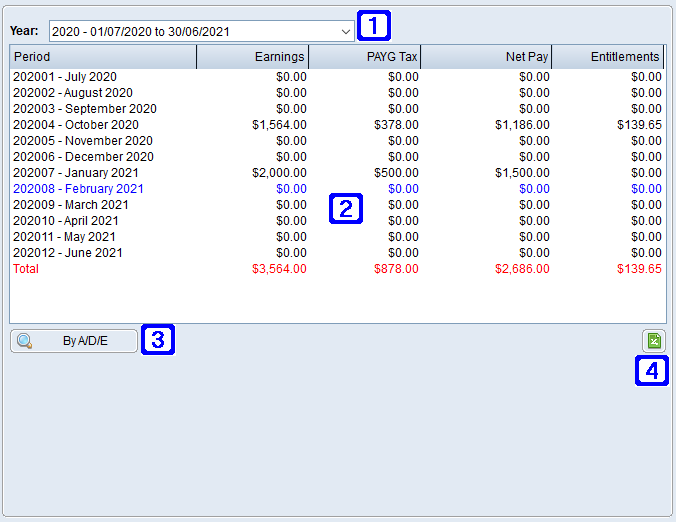This screenshot has width=676, height=522.
Task: Select the 202010 - April 2021 row
Action: coord(338,220)
